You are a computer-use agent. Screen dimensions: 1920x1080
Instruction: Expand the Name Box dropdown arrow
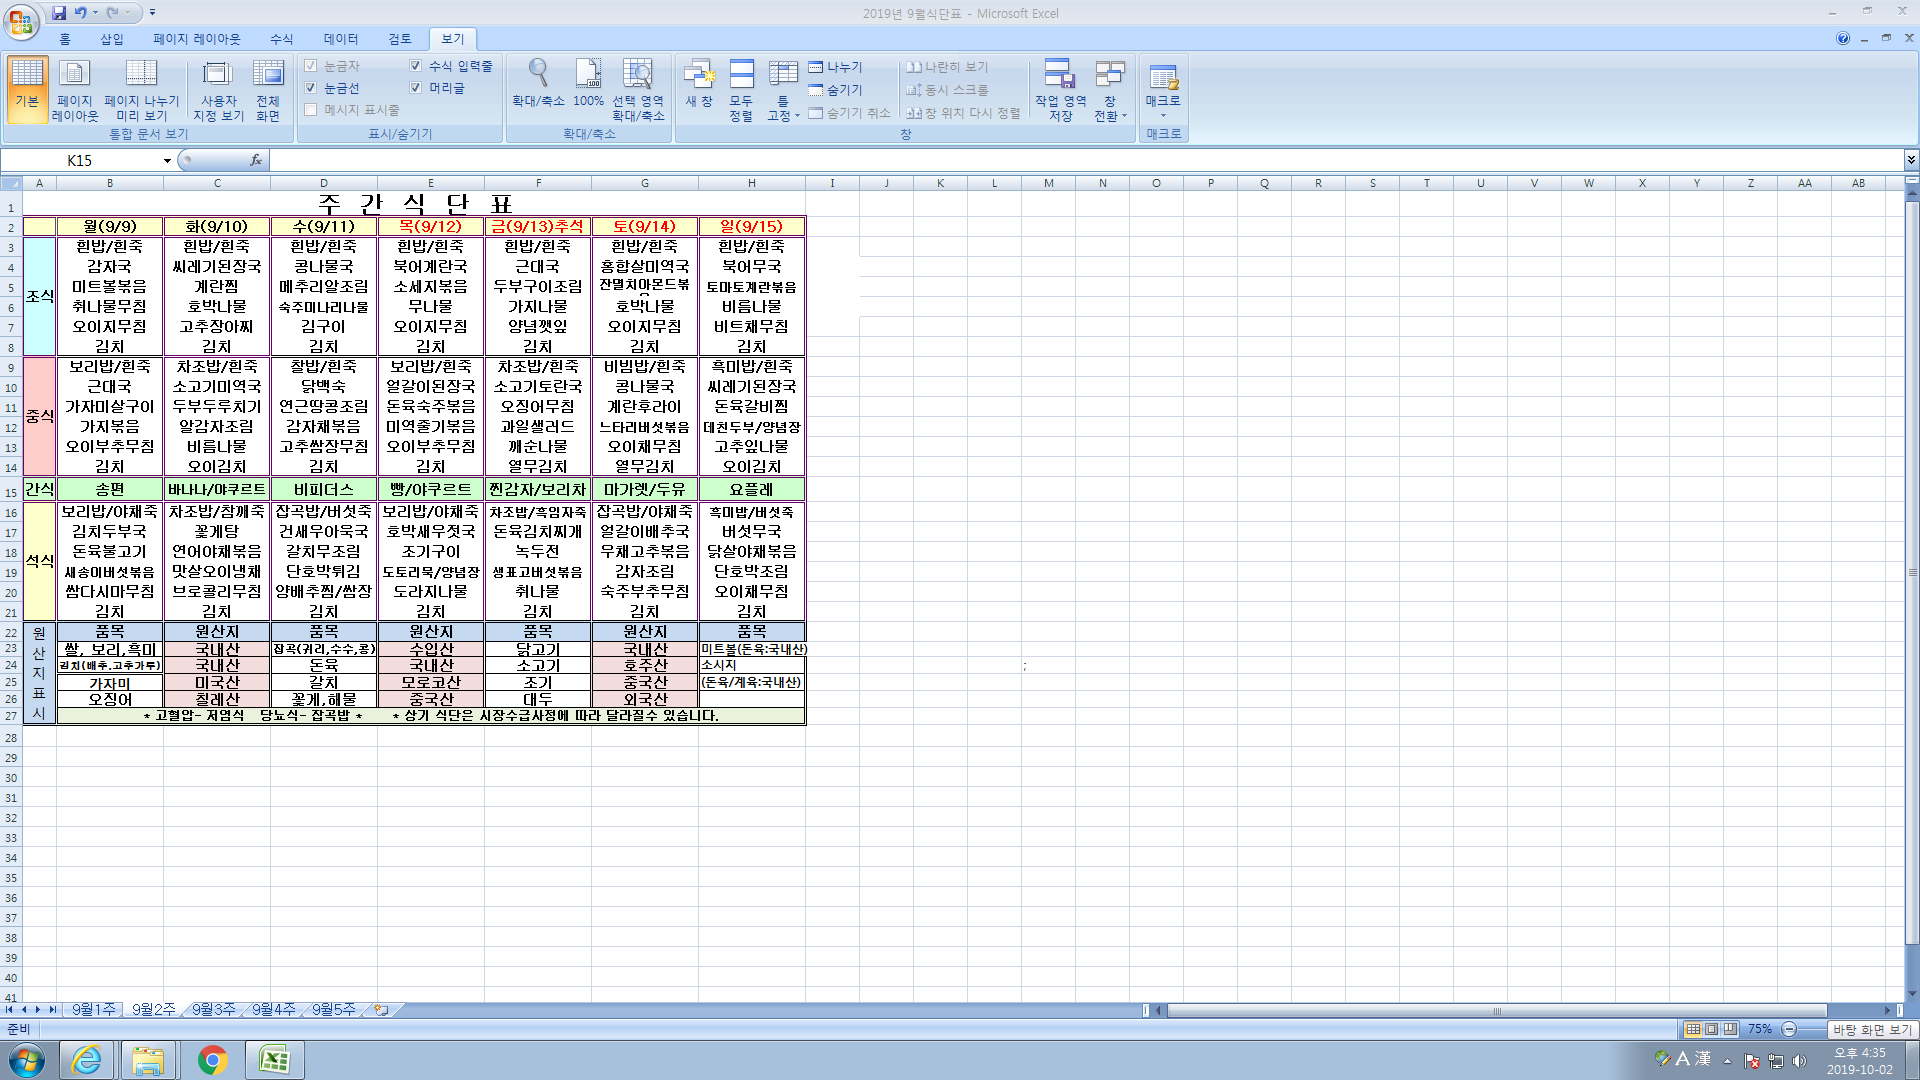pos(167,160)
